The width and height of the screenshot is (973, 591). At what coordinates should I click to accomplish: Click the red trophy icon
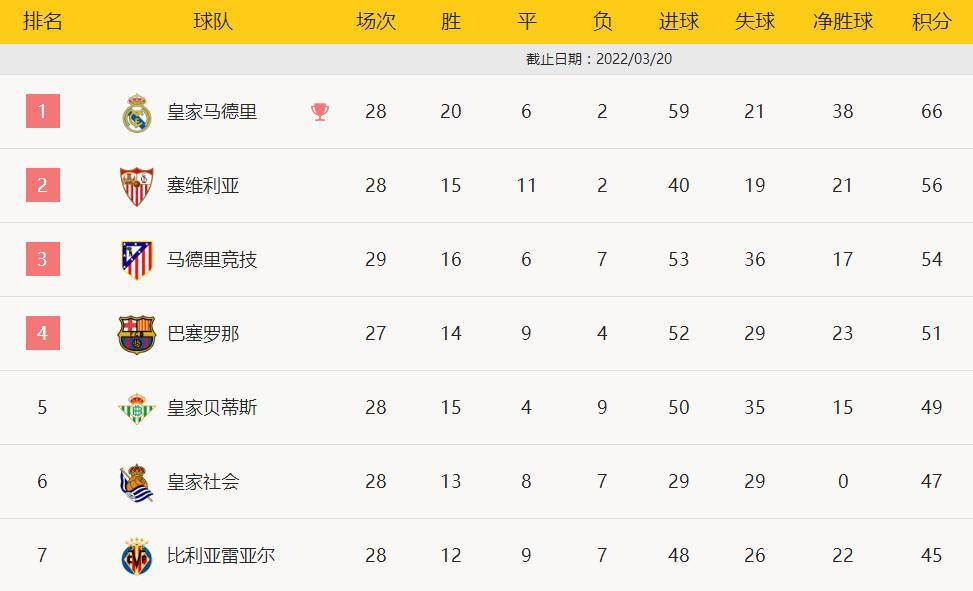pyautogui.click(x=320, y=112)
